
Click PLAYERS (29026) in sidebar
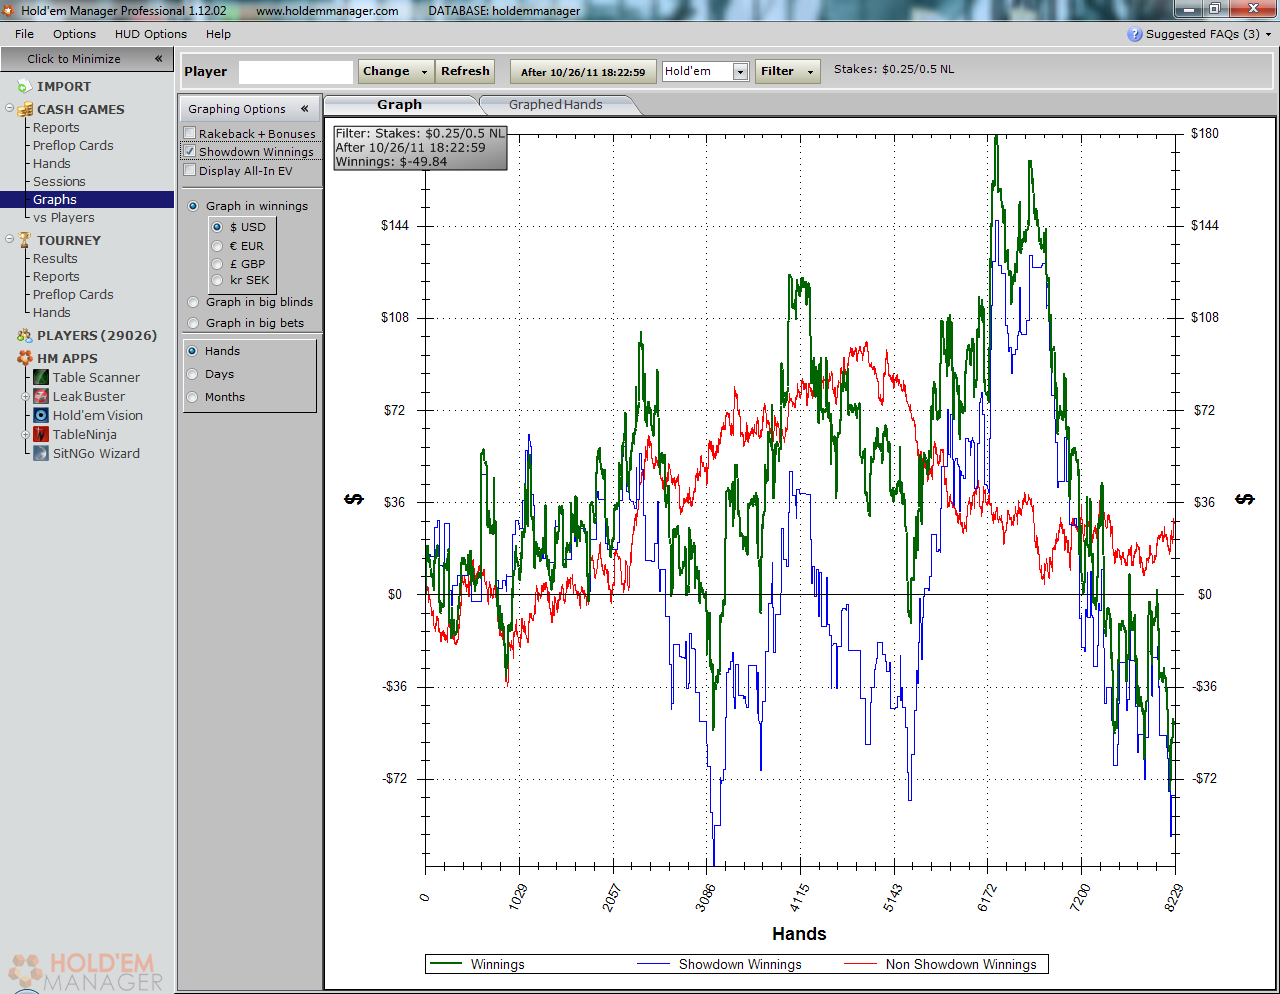97,336
